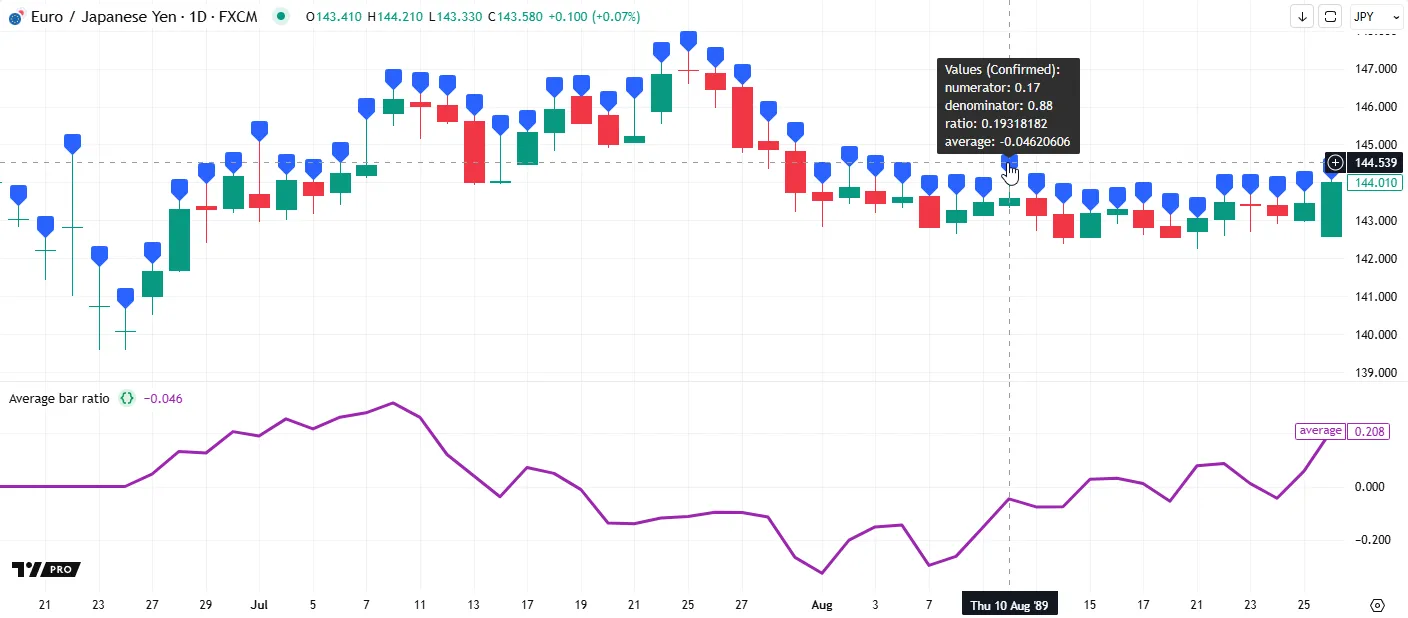Click the 144.010 last price label
The width and height of the screenshot is (1408, 618).
tap(1374, 183)
